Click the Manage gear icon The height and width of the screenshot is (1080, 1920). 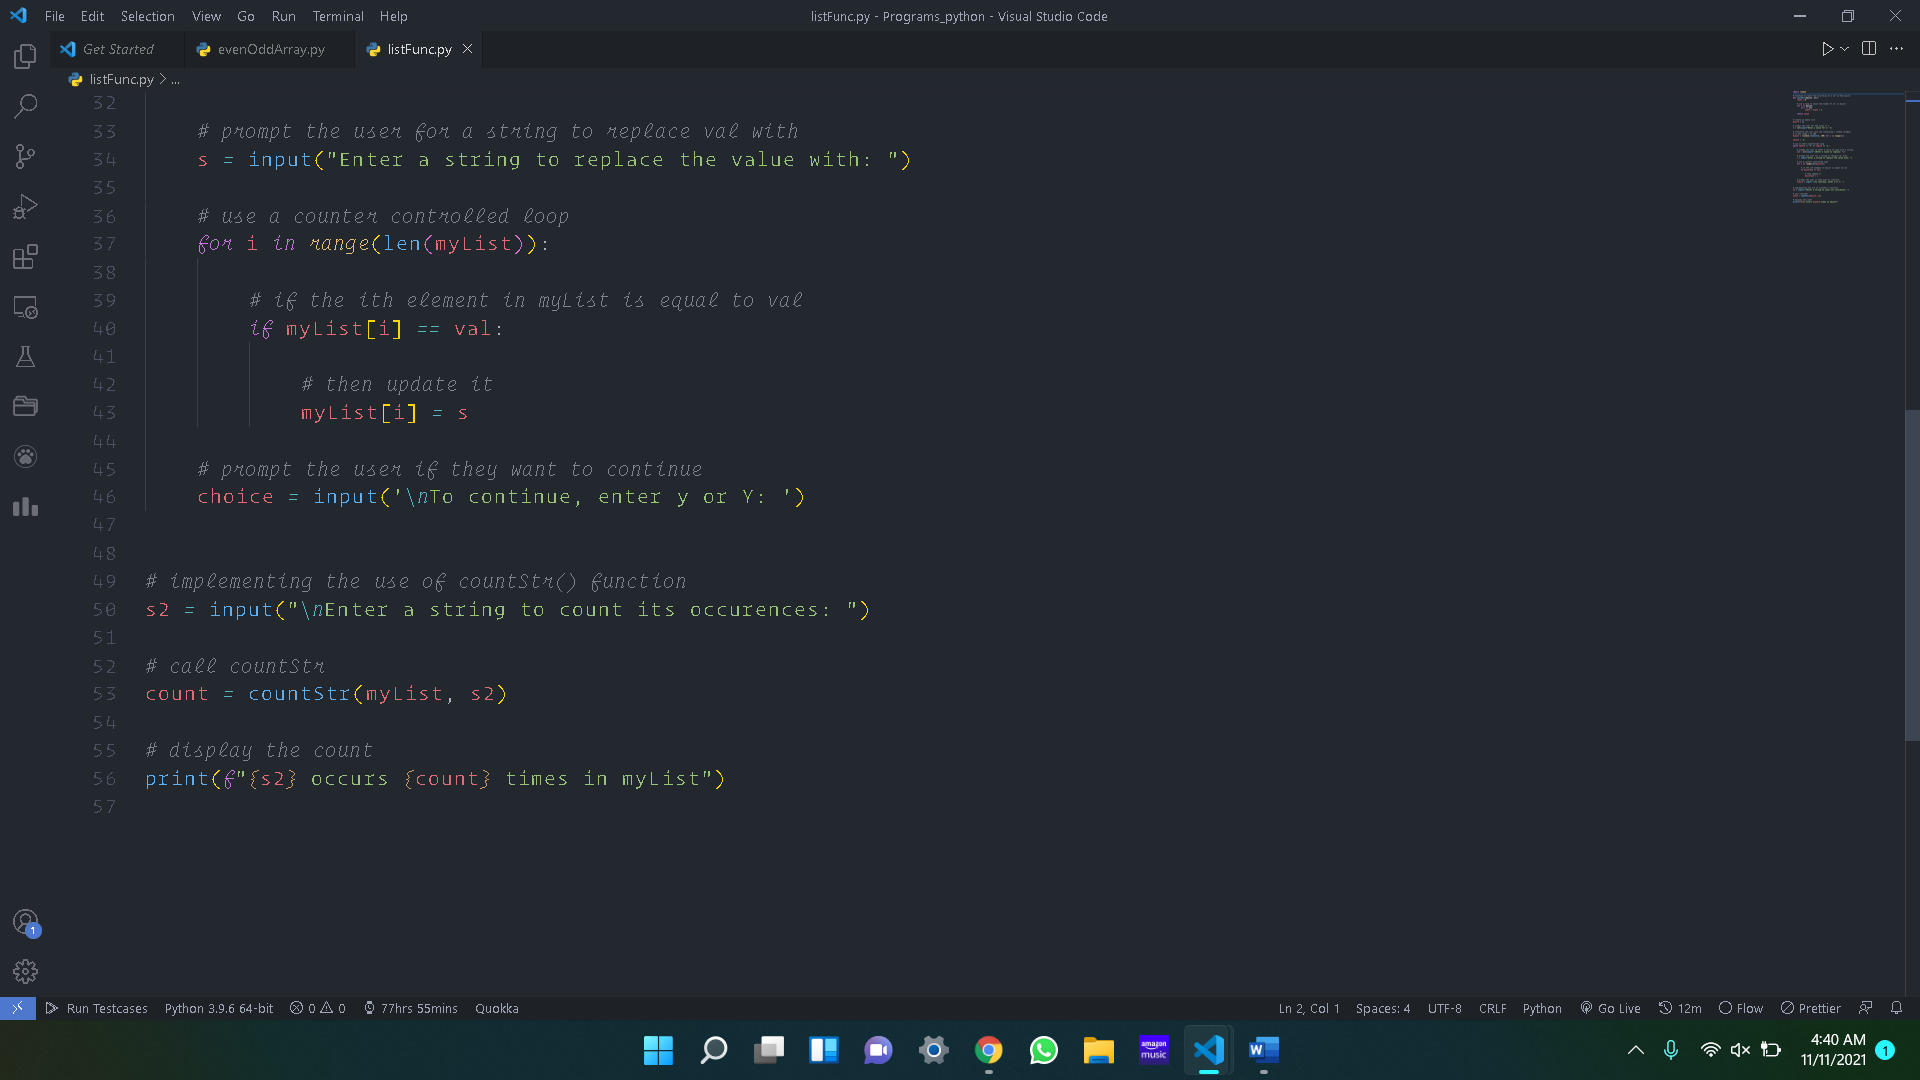coord(25,971)
